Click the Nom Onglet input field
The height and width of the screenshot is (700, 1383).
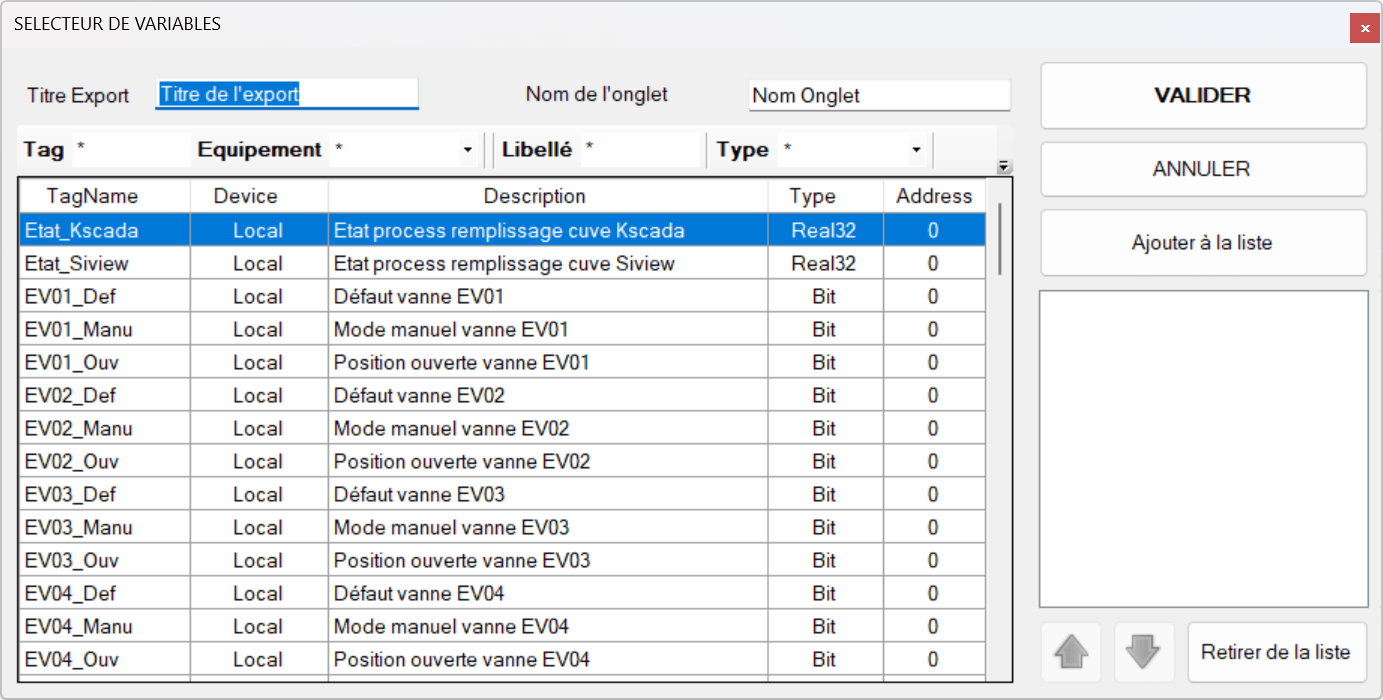(879, 95)
